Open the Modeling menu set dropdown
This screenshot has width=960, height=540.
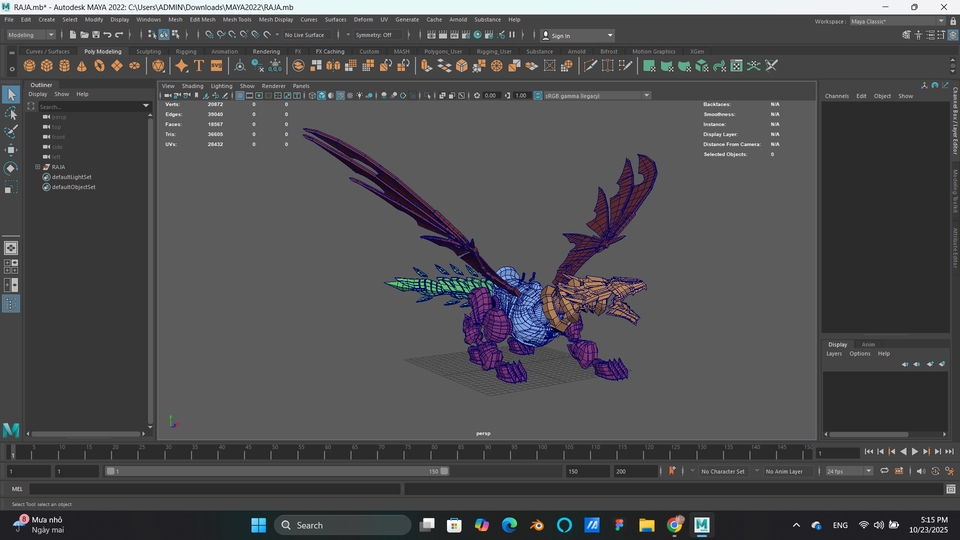pos(31,35)
